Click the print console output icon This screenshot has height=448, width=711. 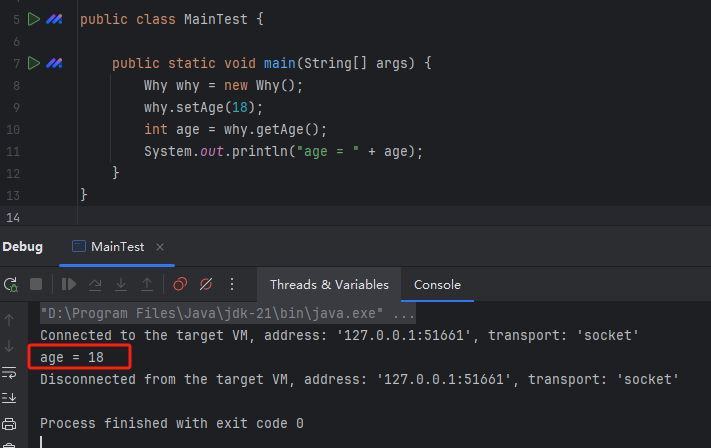[x=10, y=424]
